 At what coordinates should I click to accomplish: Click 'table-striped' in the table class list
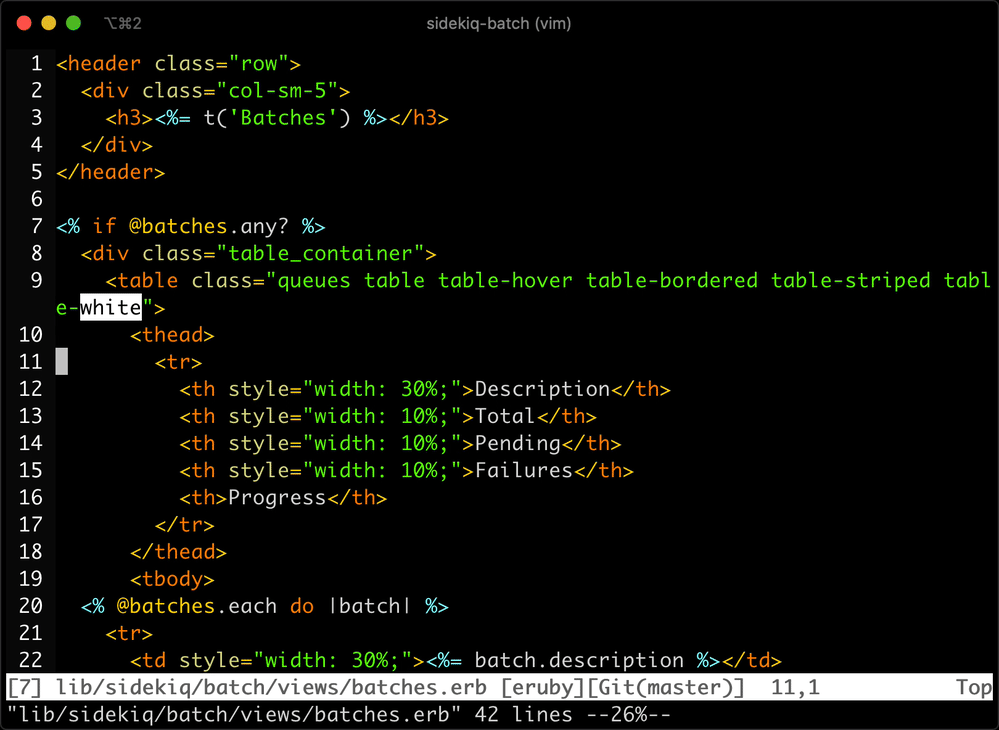click(851, 280)
